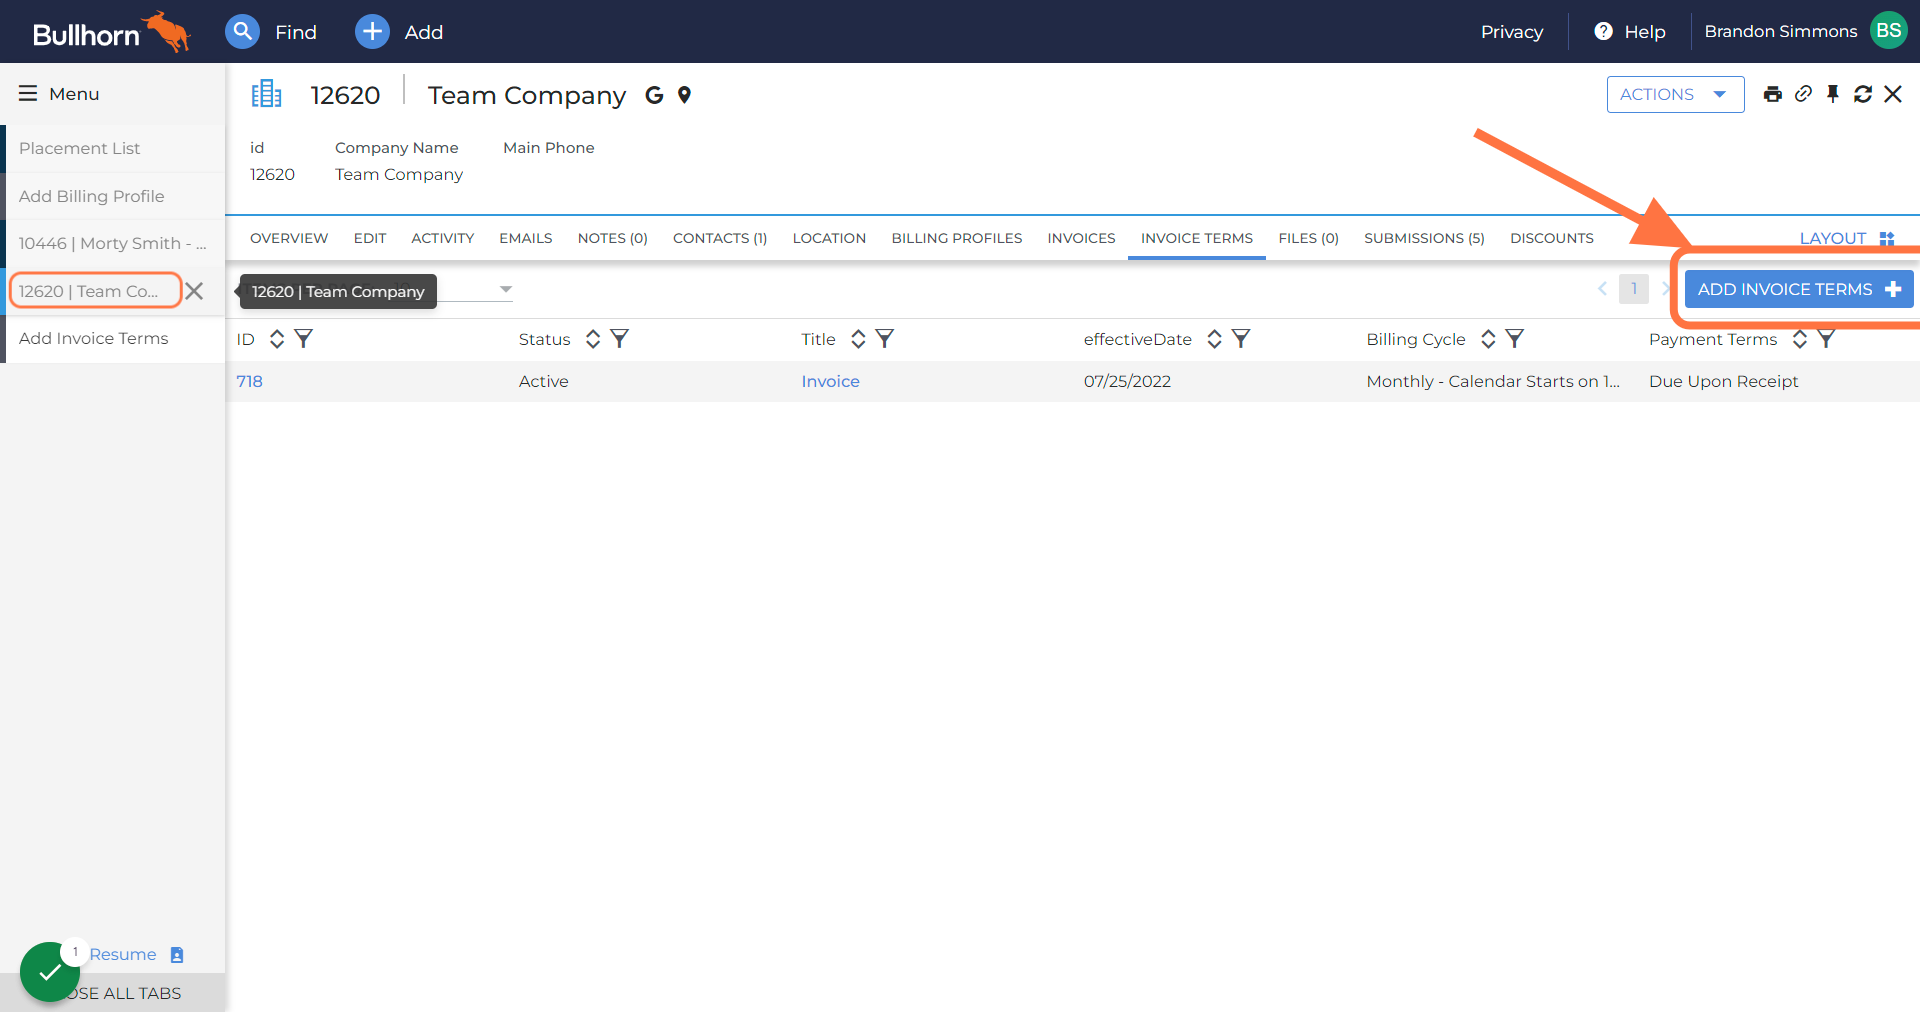Sort by ID column
This screenshot has height=1012, width=1920.
[x=277, y=339]
